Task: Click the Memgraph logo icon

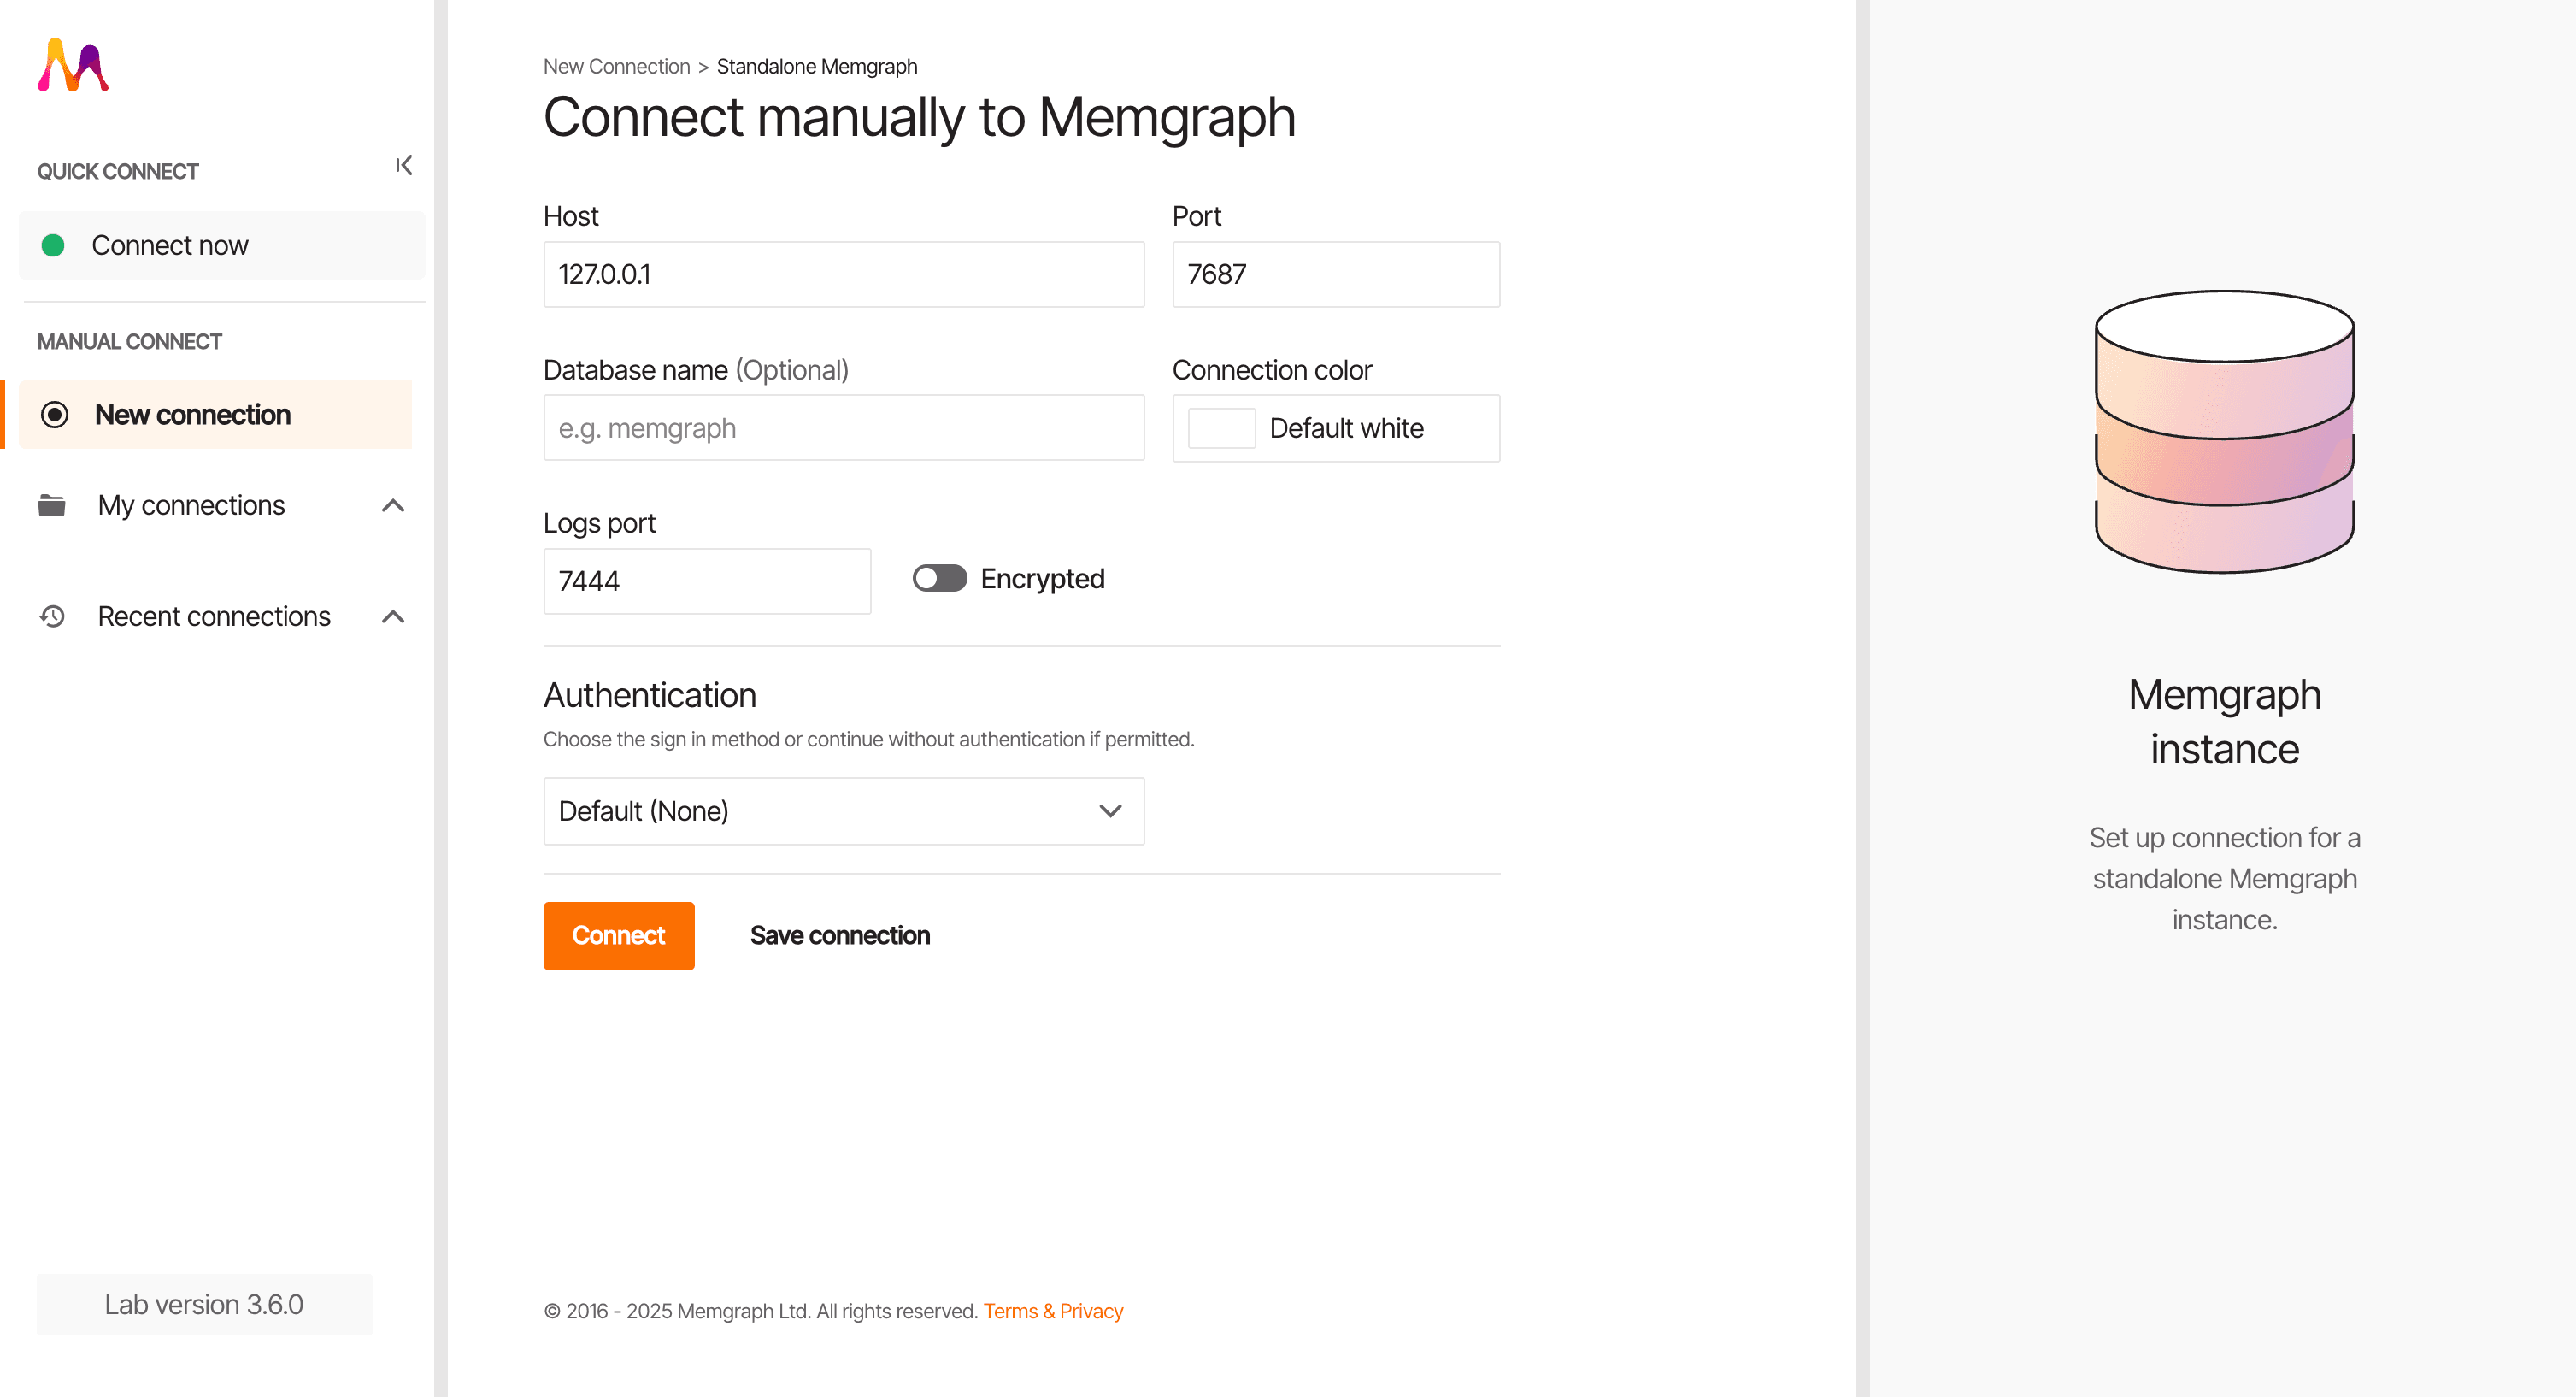Action: pos(73,66)
